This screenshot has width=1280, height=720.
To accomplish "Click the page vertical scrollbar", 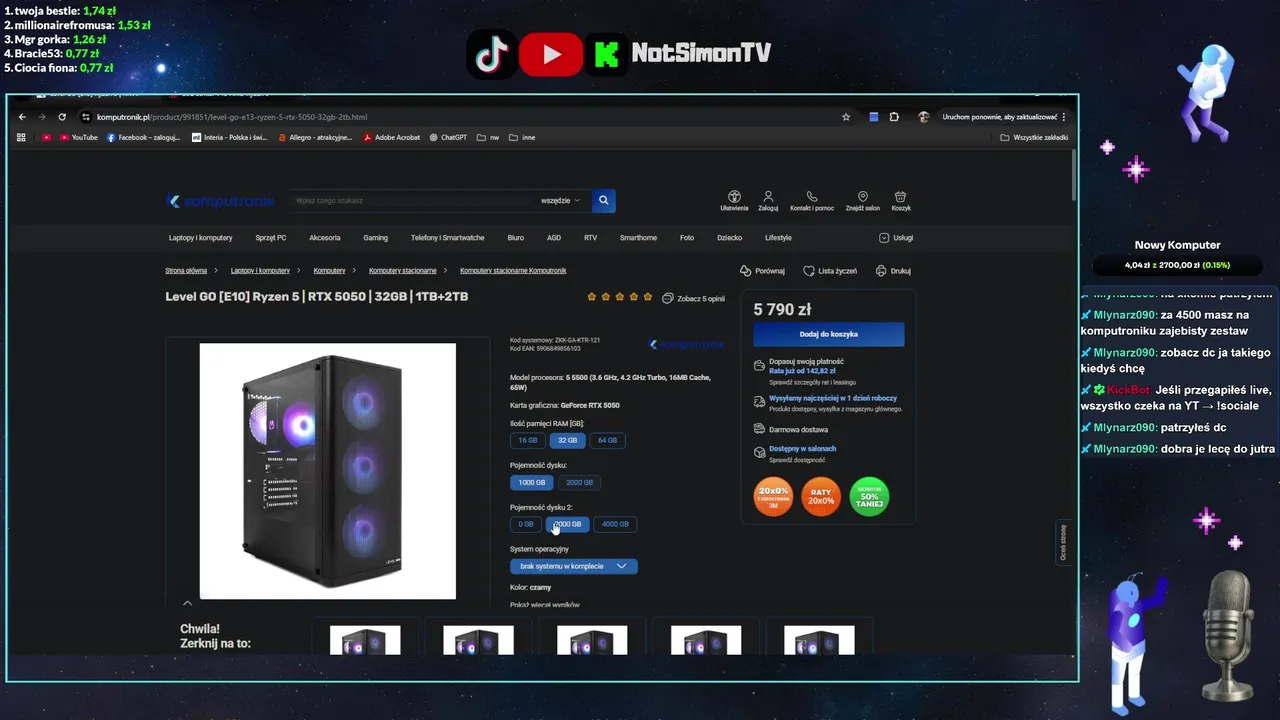I will point(1074,175).
